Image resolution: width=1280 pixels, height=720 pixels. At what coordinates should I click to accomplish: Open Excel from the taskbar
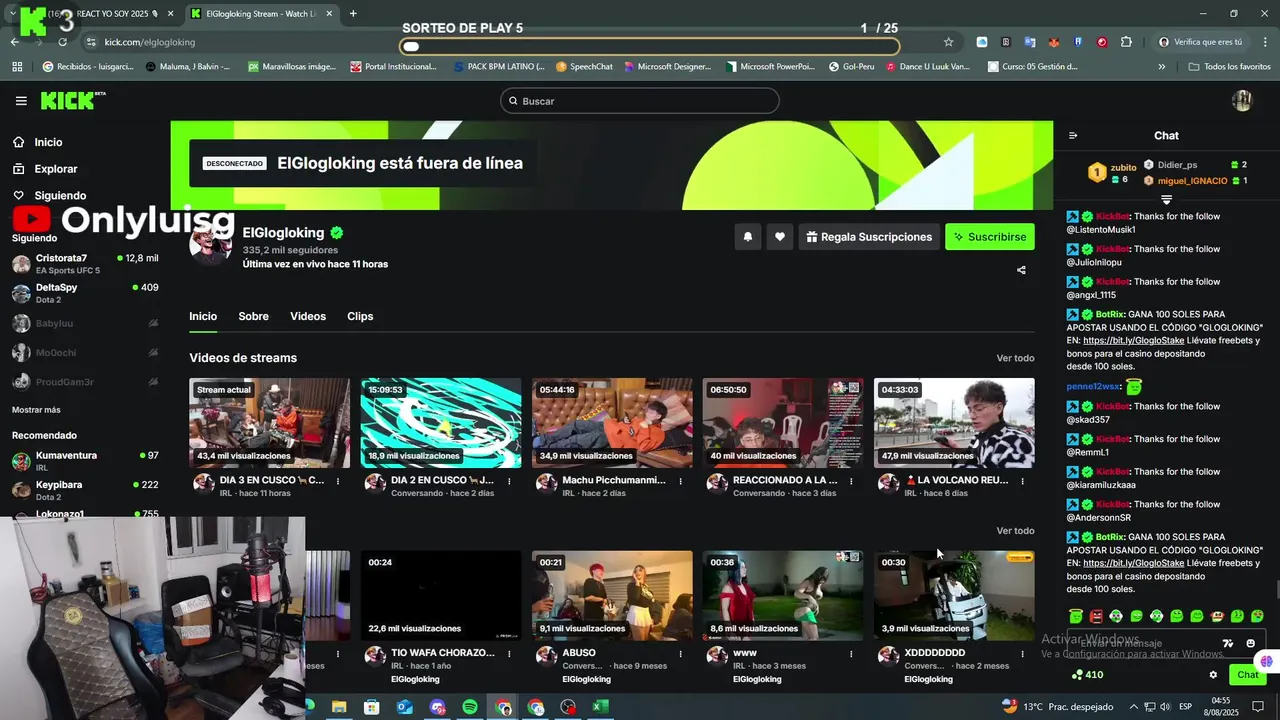tap(600, 707)
